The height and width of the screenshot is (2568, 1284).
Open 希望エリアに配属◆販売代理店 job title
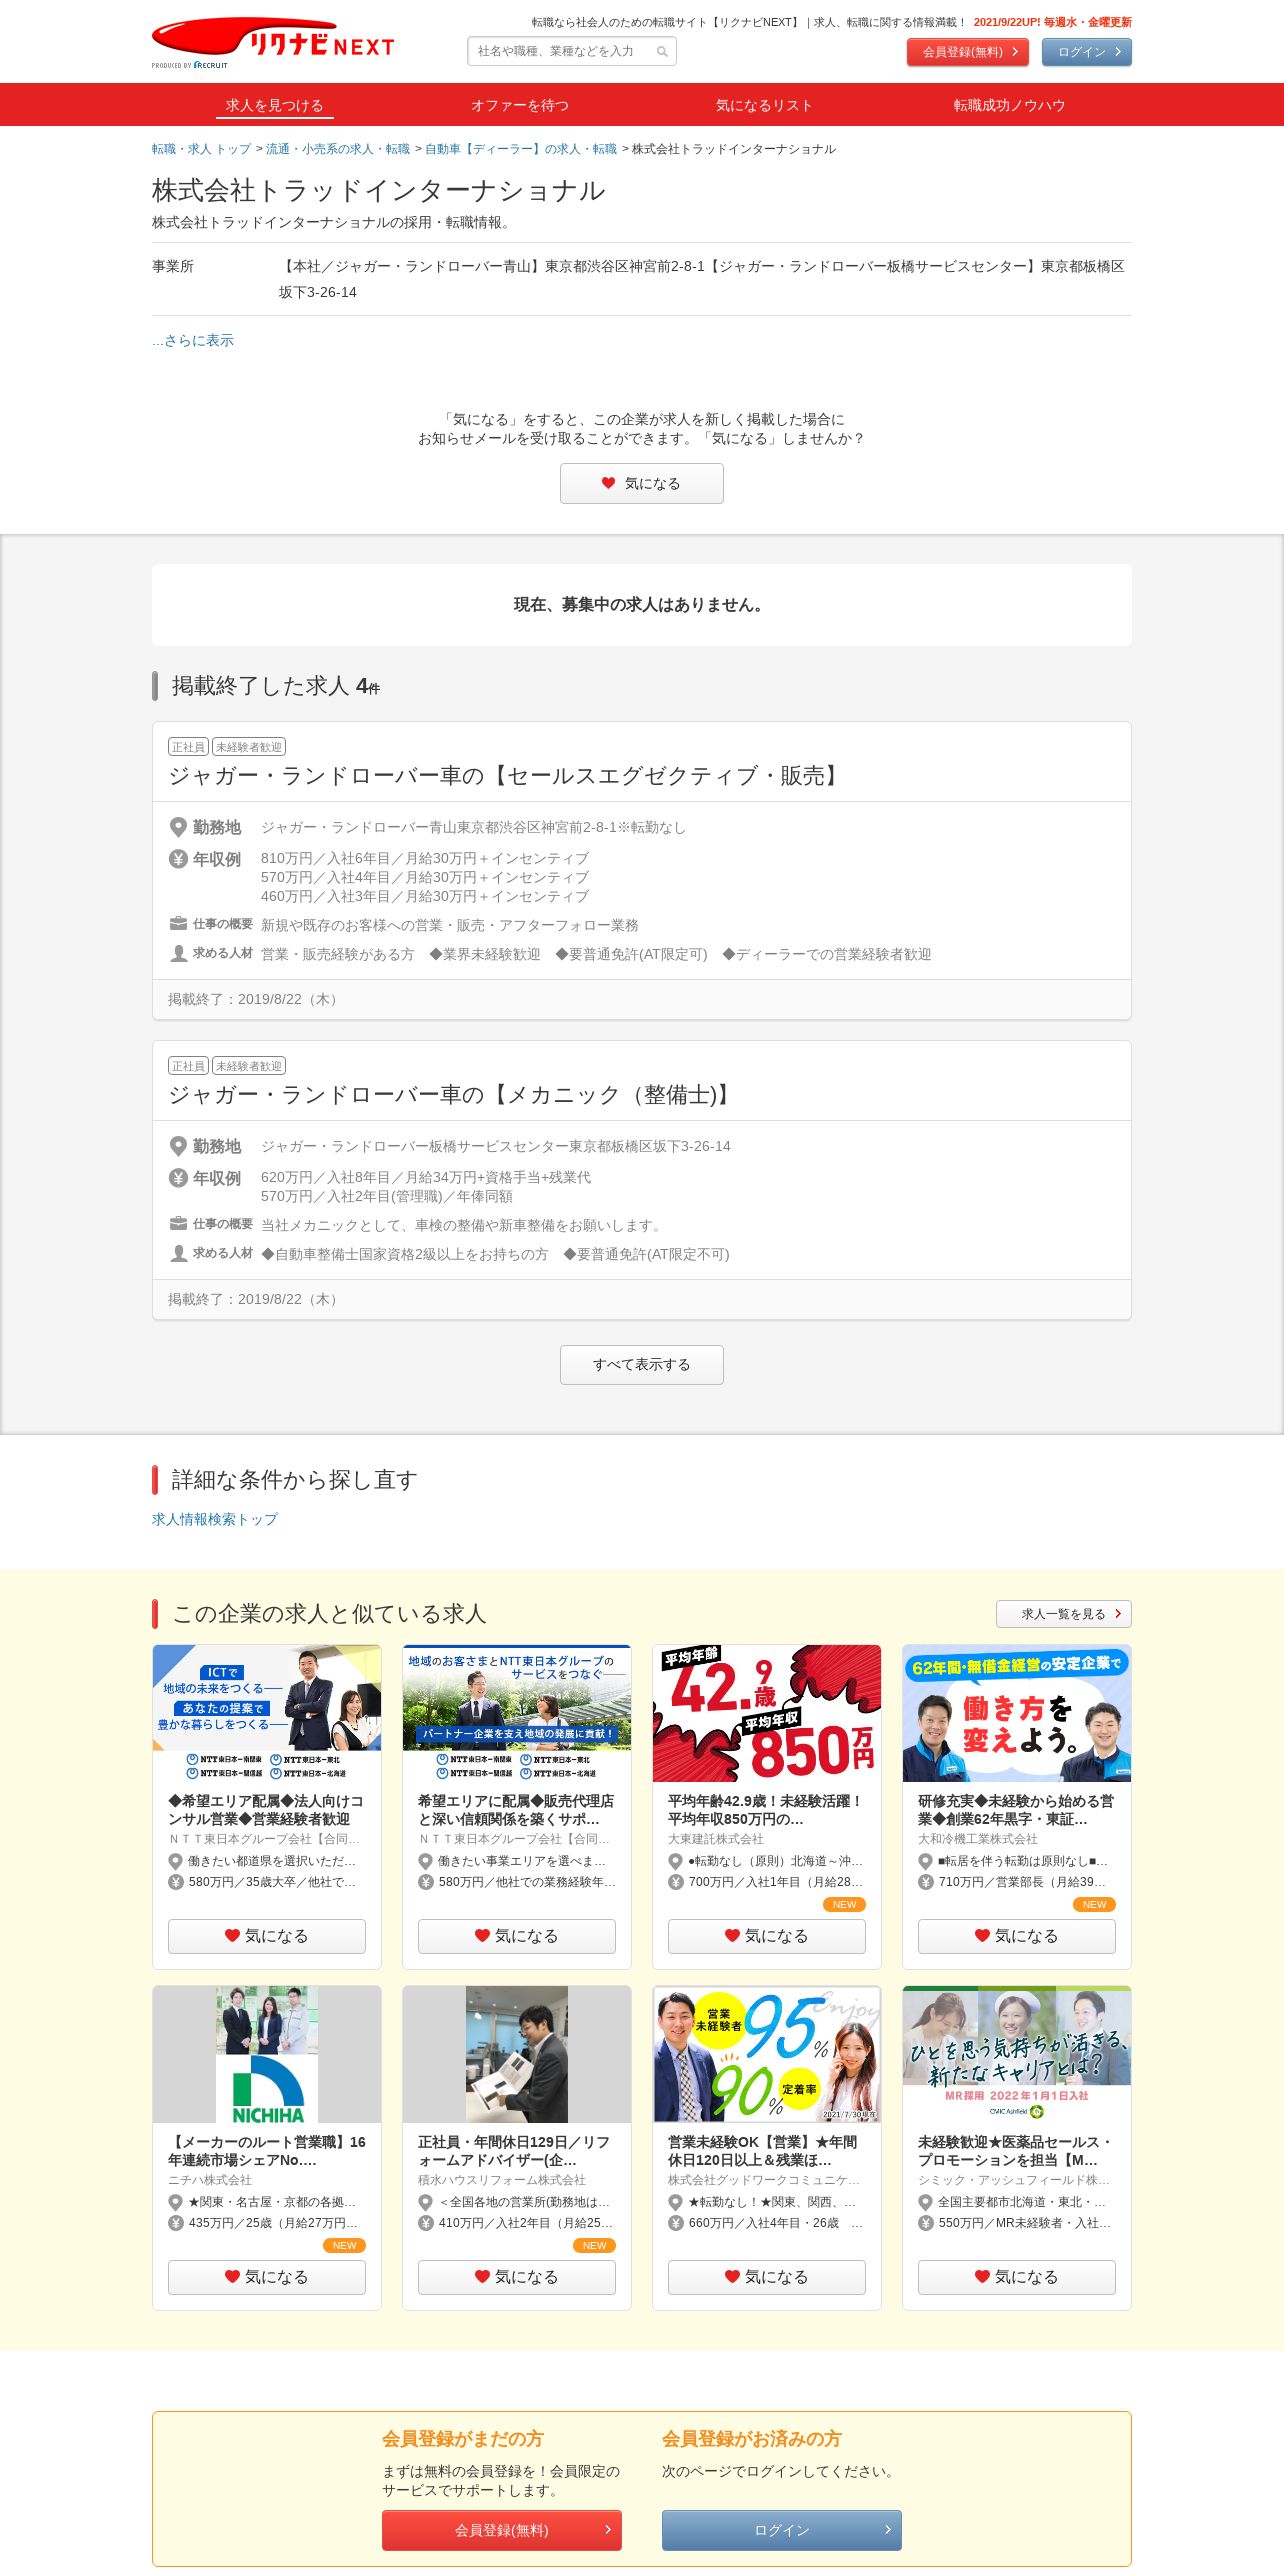coord(516,1810)
